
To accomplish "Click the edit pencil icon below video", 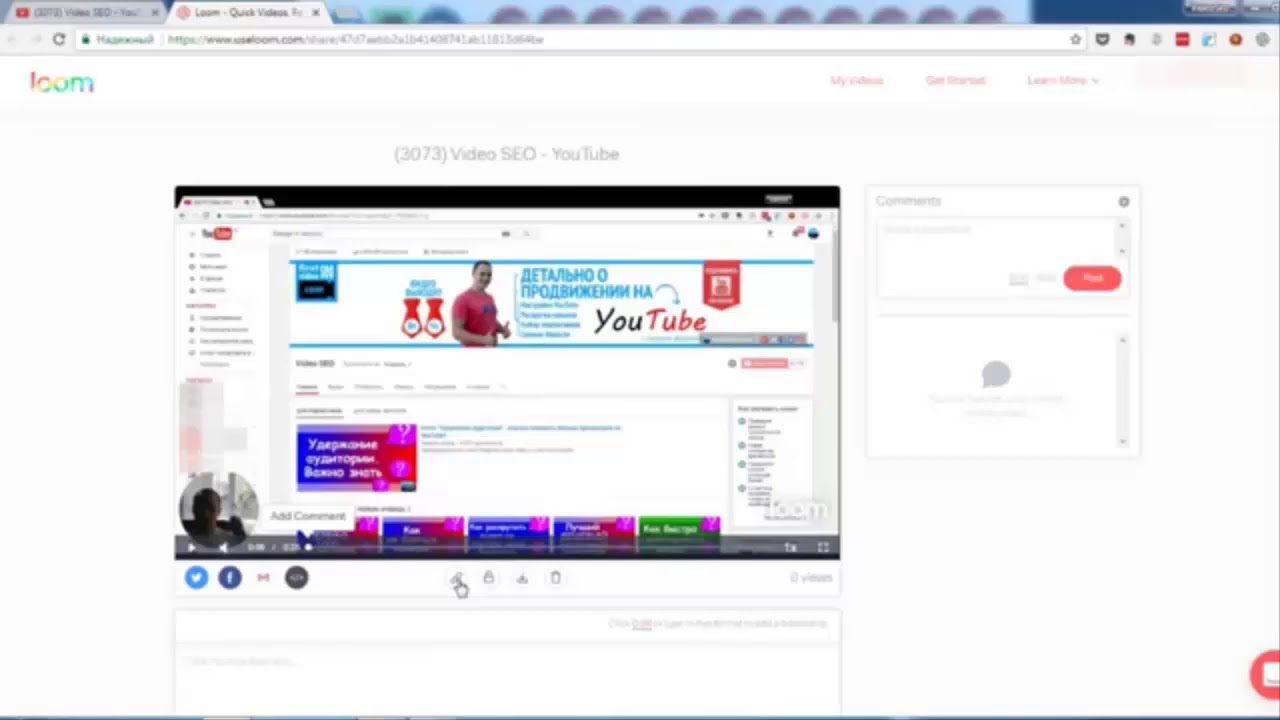I will click(x=456, y=578).
